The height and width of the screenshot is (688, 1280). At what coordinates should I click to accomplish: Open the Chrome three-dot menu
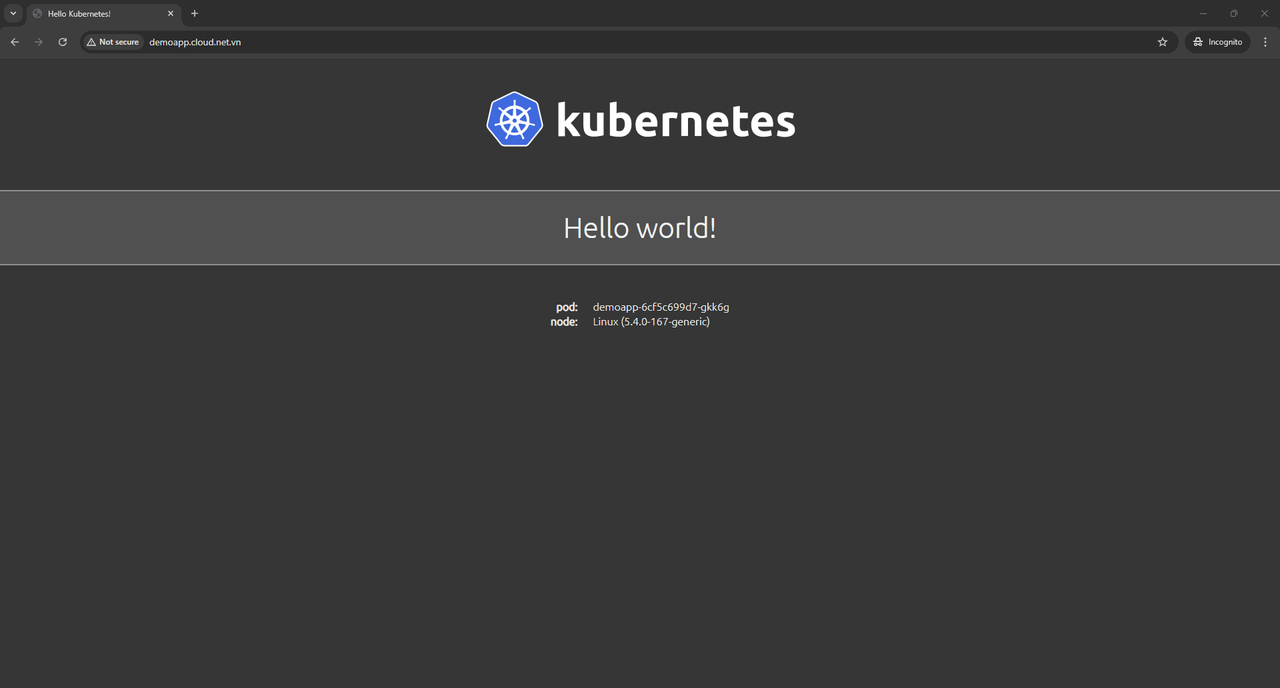(1265, 42)
